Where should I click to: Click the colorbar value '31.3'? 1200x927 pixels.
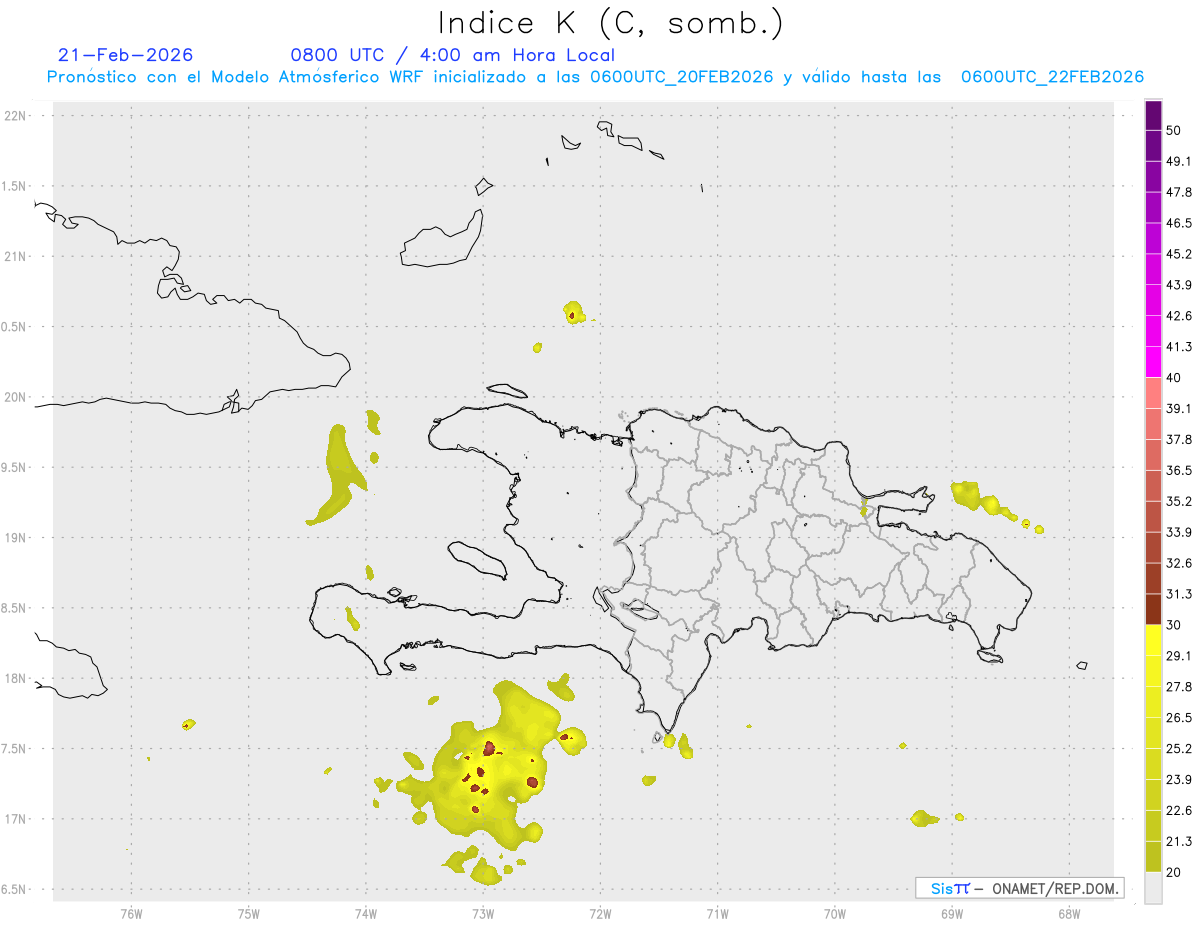click(x=1179, y=594)
